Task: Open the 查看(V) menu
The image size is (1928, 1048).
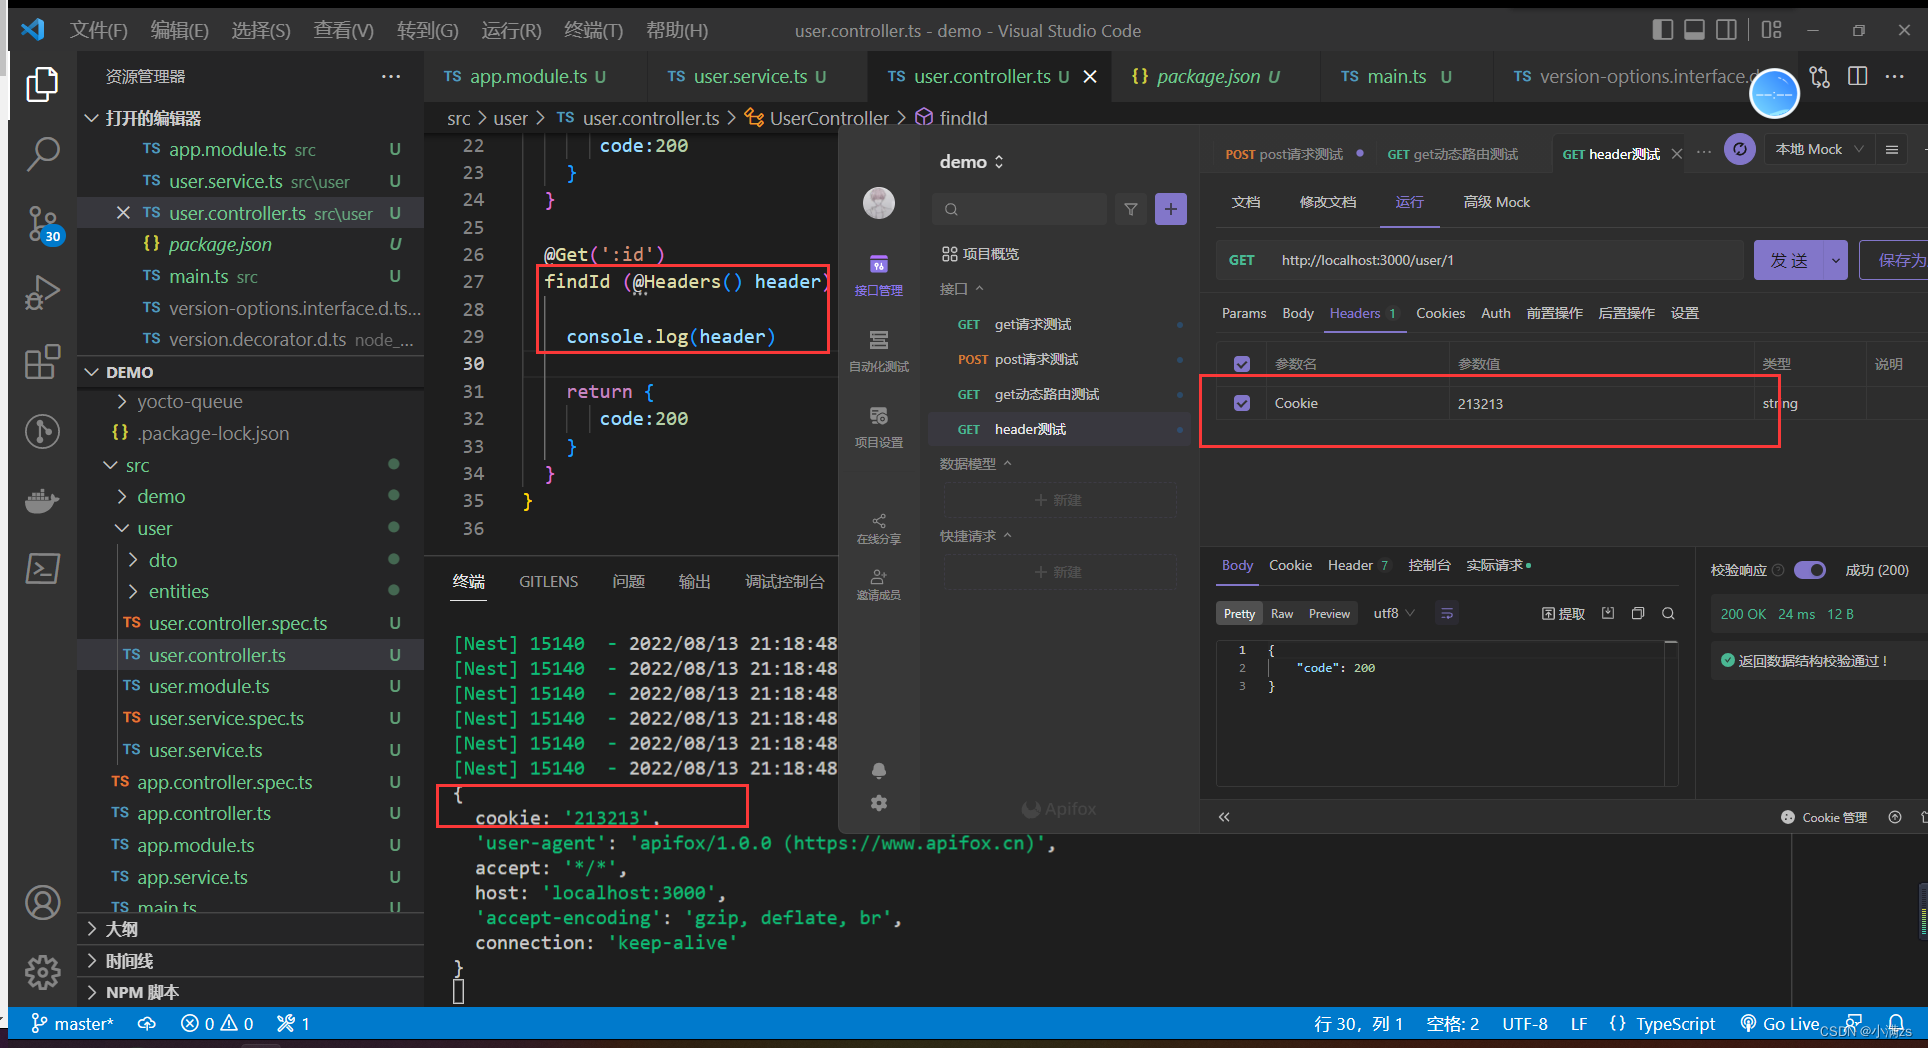Action: [x=343, y=30]
